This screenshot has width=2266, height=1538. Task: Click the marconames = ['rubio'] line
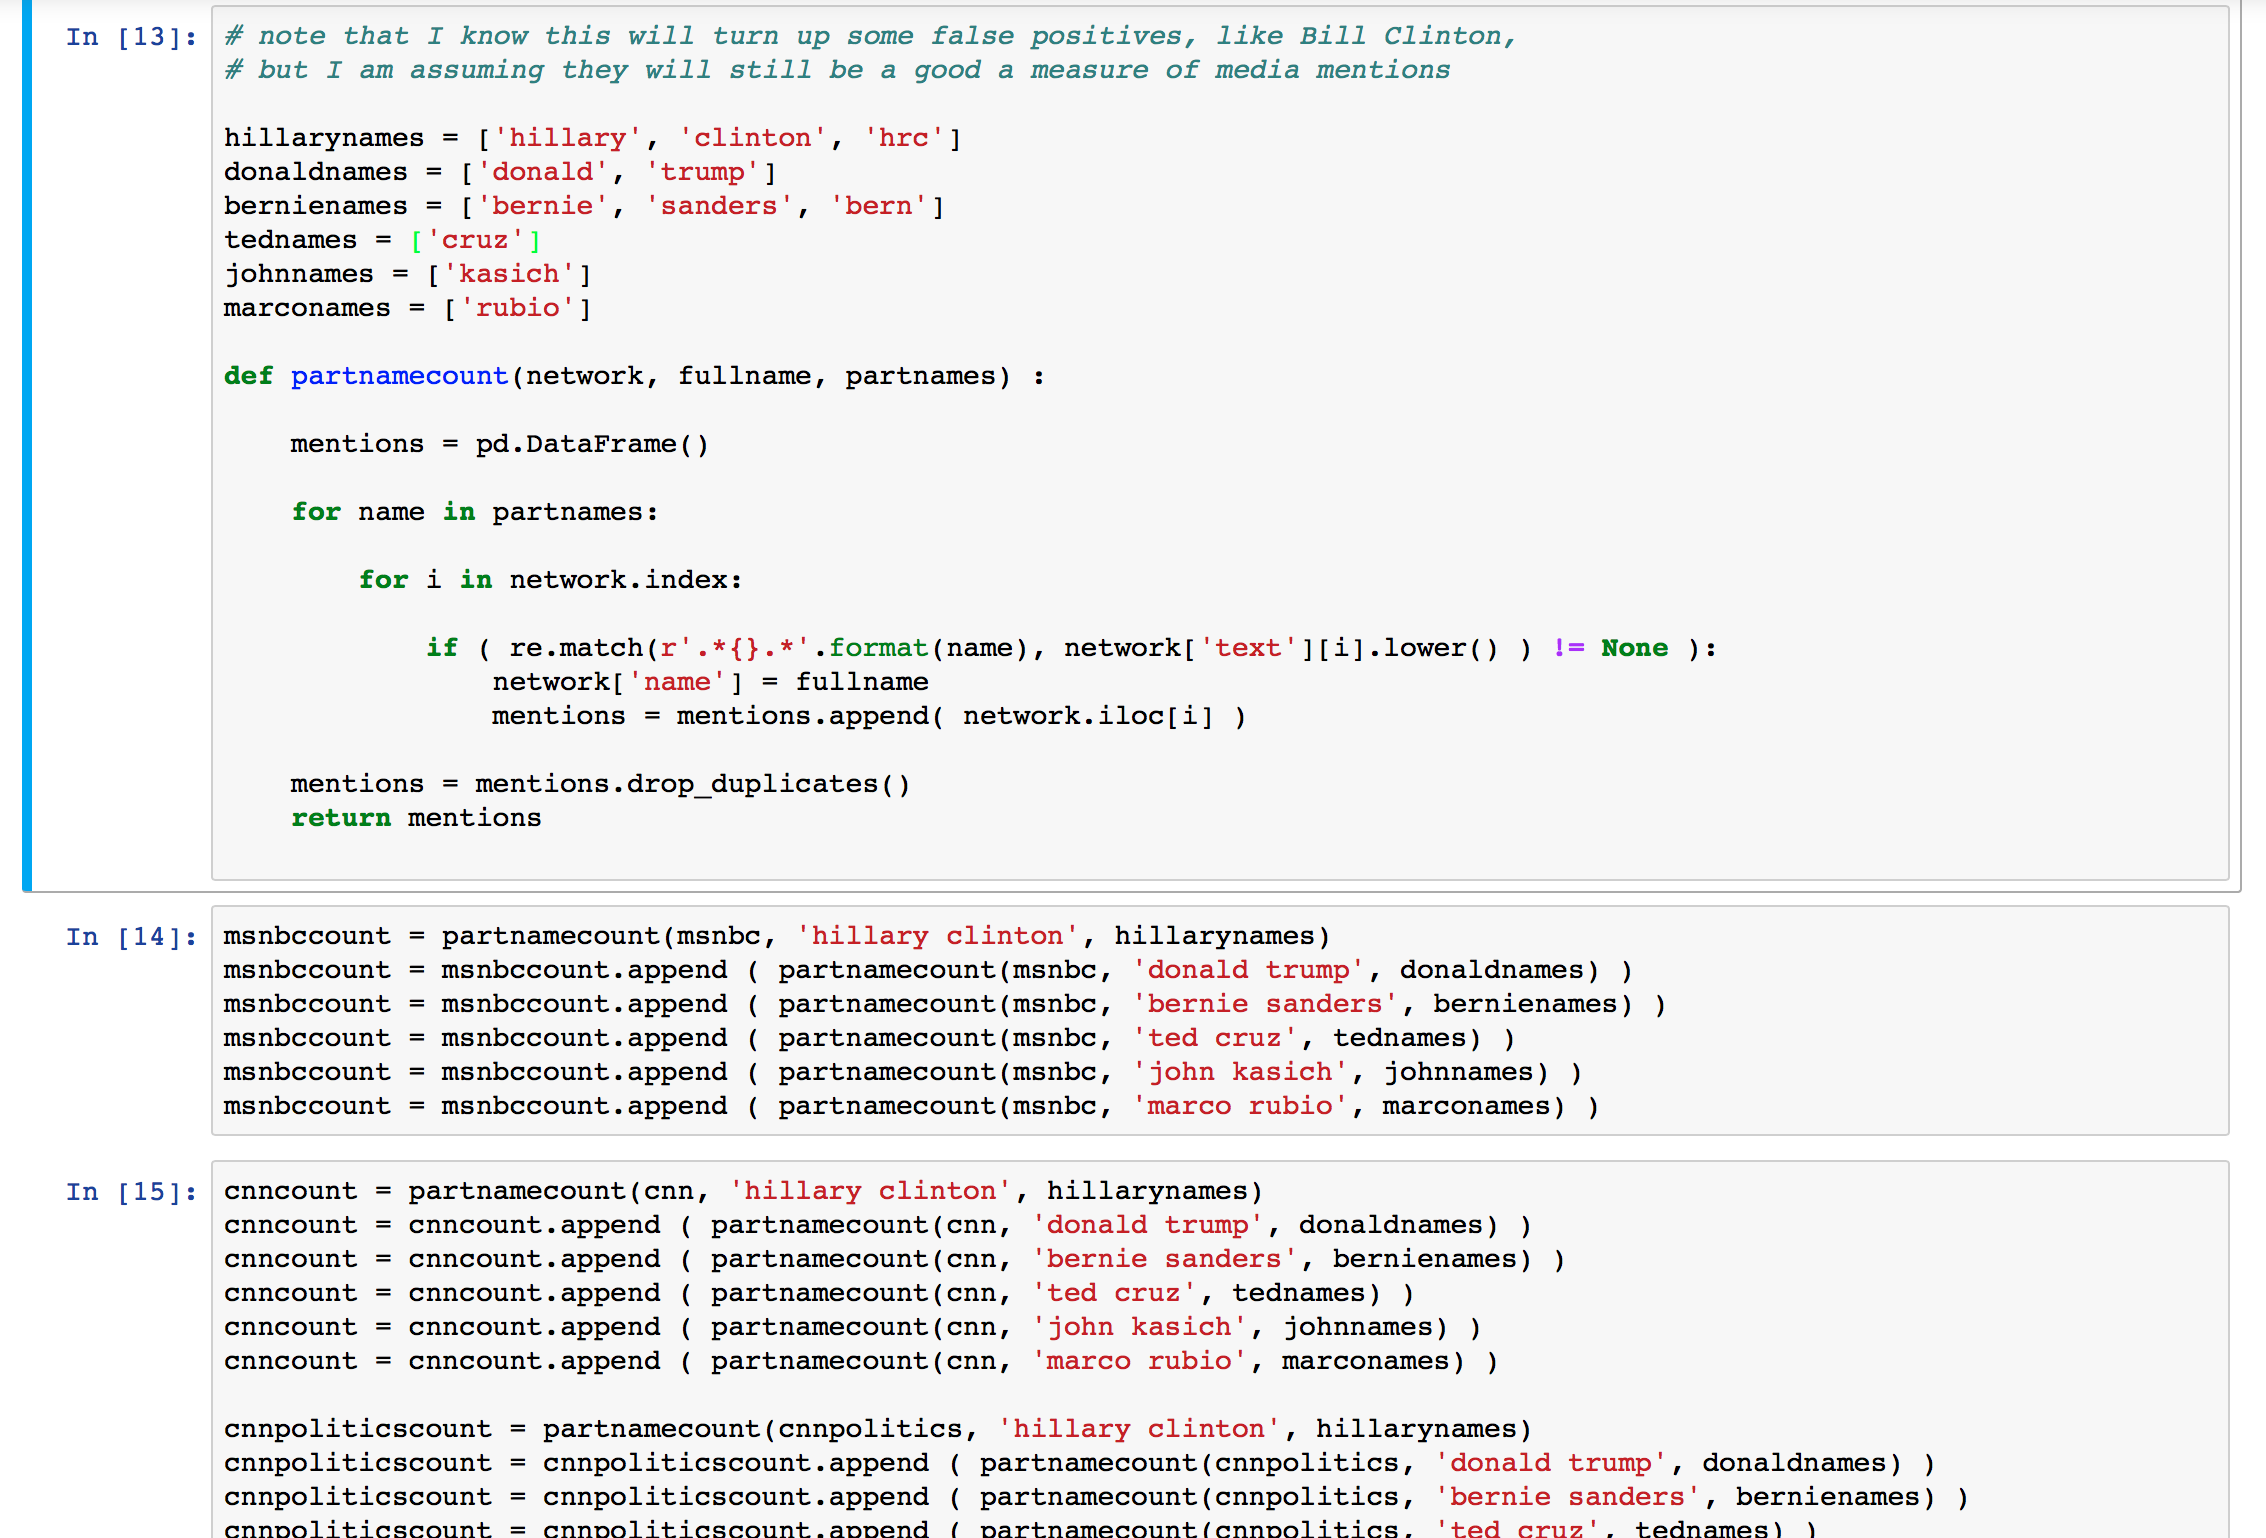click(x=408, y=308)
